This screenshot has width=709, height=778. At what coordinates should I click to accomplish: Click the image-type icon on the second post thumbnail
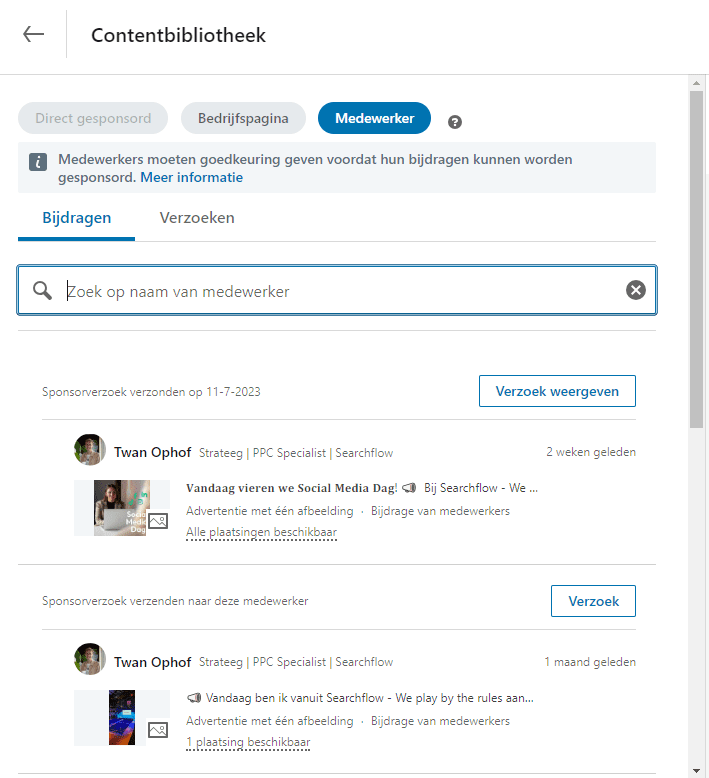[x=158, y=730]
